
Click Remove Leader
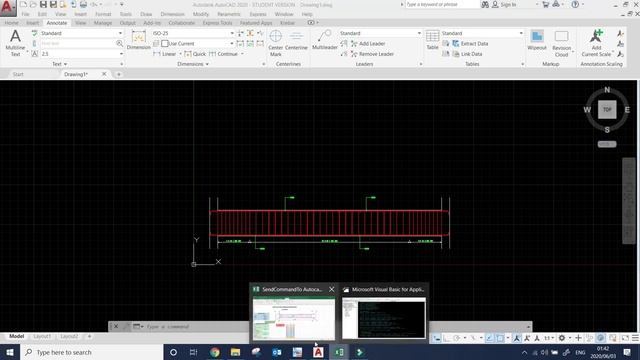[372, 54]
